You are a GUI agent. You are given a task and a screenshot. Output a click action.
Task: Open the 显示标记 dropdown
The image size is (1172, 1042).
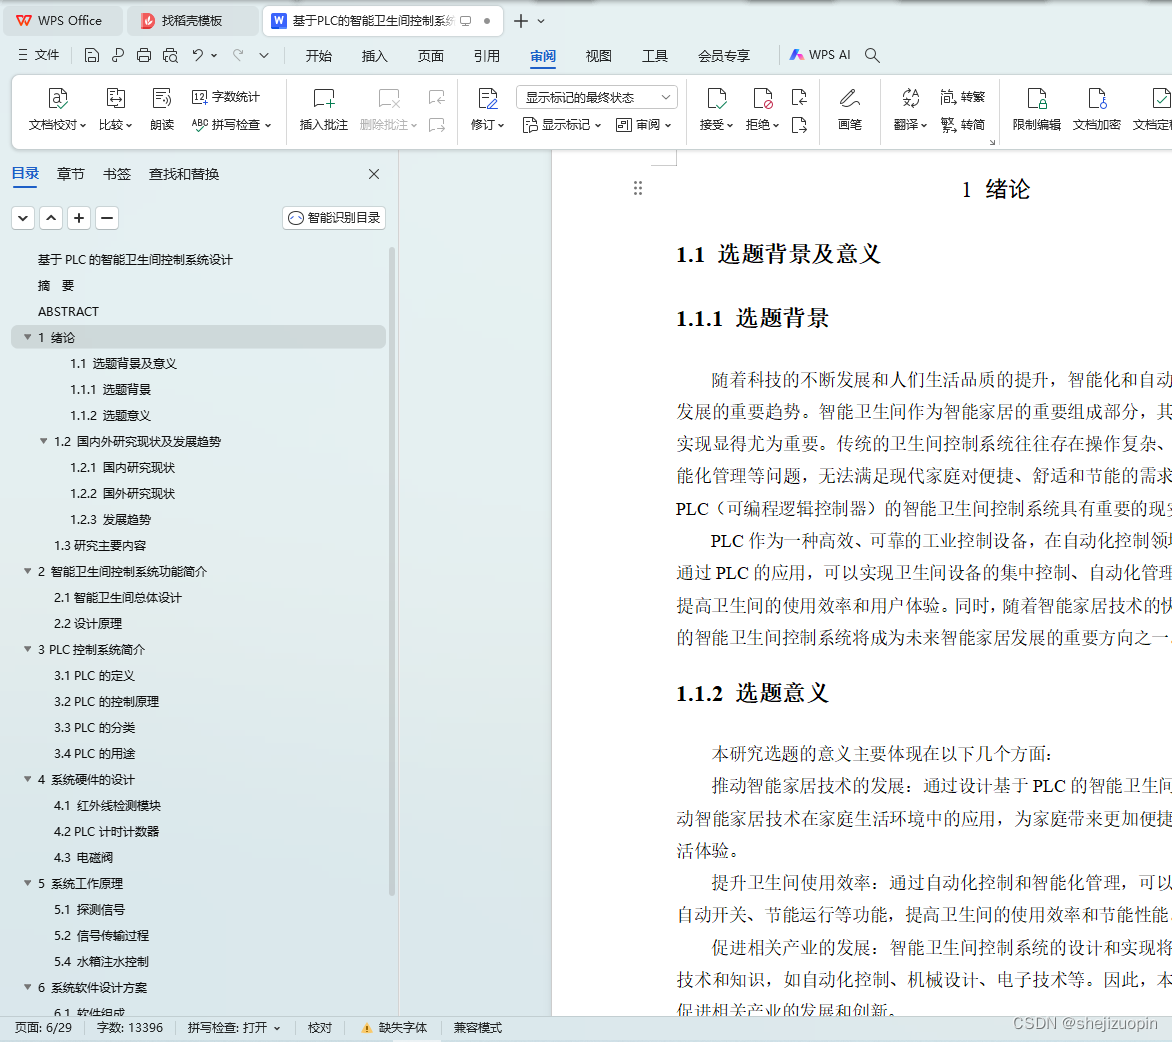(562, 125)
